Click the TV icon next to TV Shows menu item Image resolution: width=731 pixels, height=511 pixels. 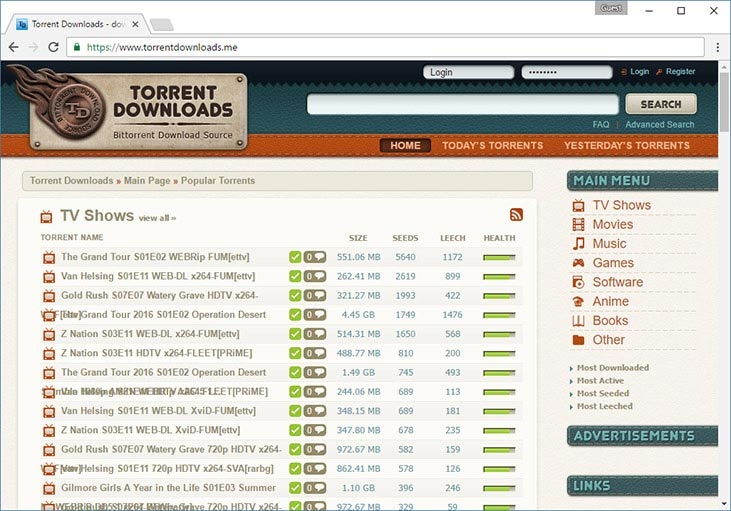[x=579, y=205]
